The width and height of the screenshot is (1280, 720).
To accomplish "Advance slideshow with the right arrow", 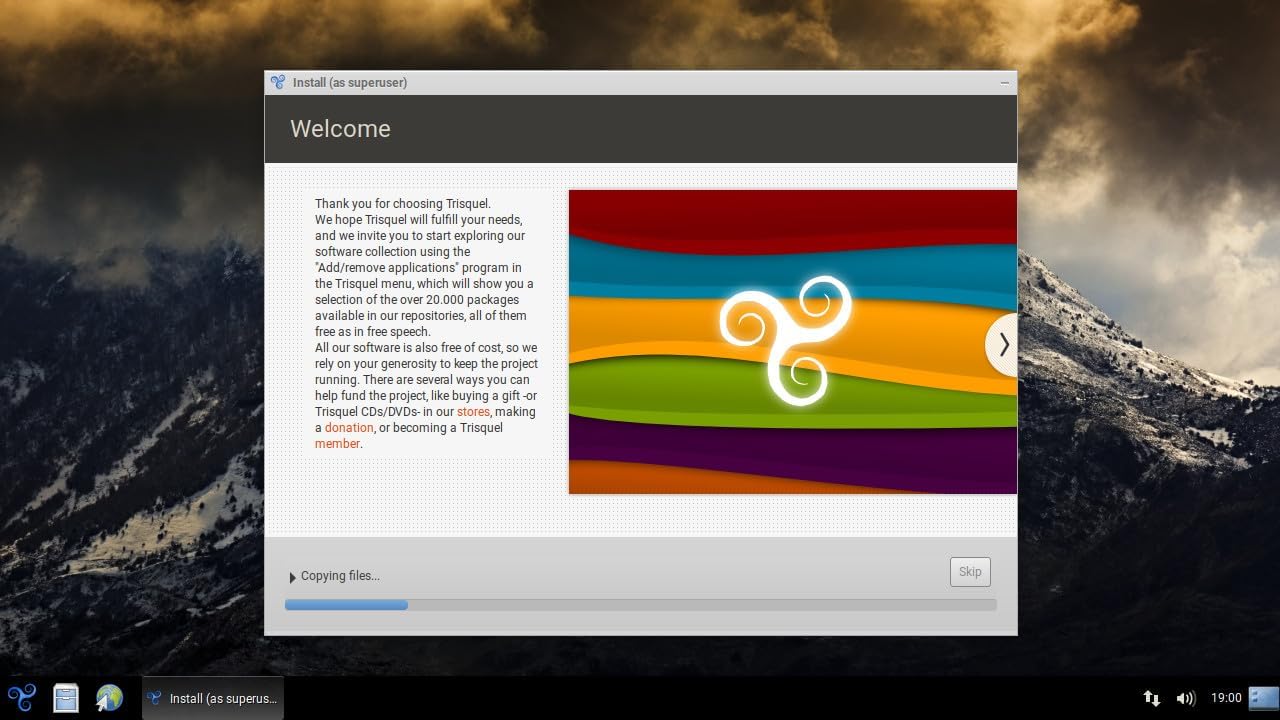I will click(1002, 345).
